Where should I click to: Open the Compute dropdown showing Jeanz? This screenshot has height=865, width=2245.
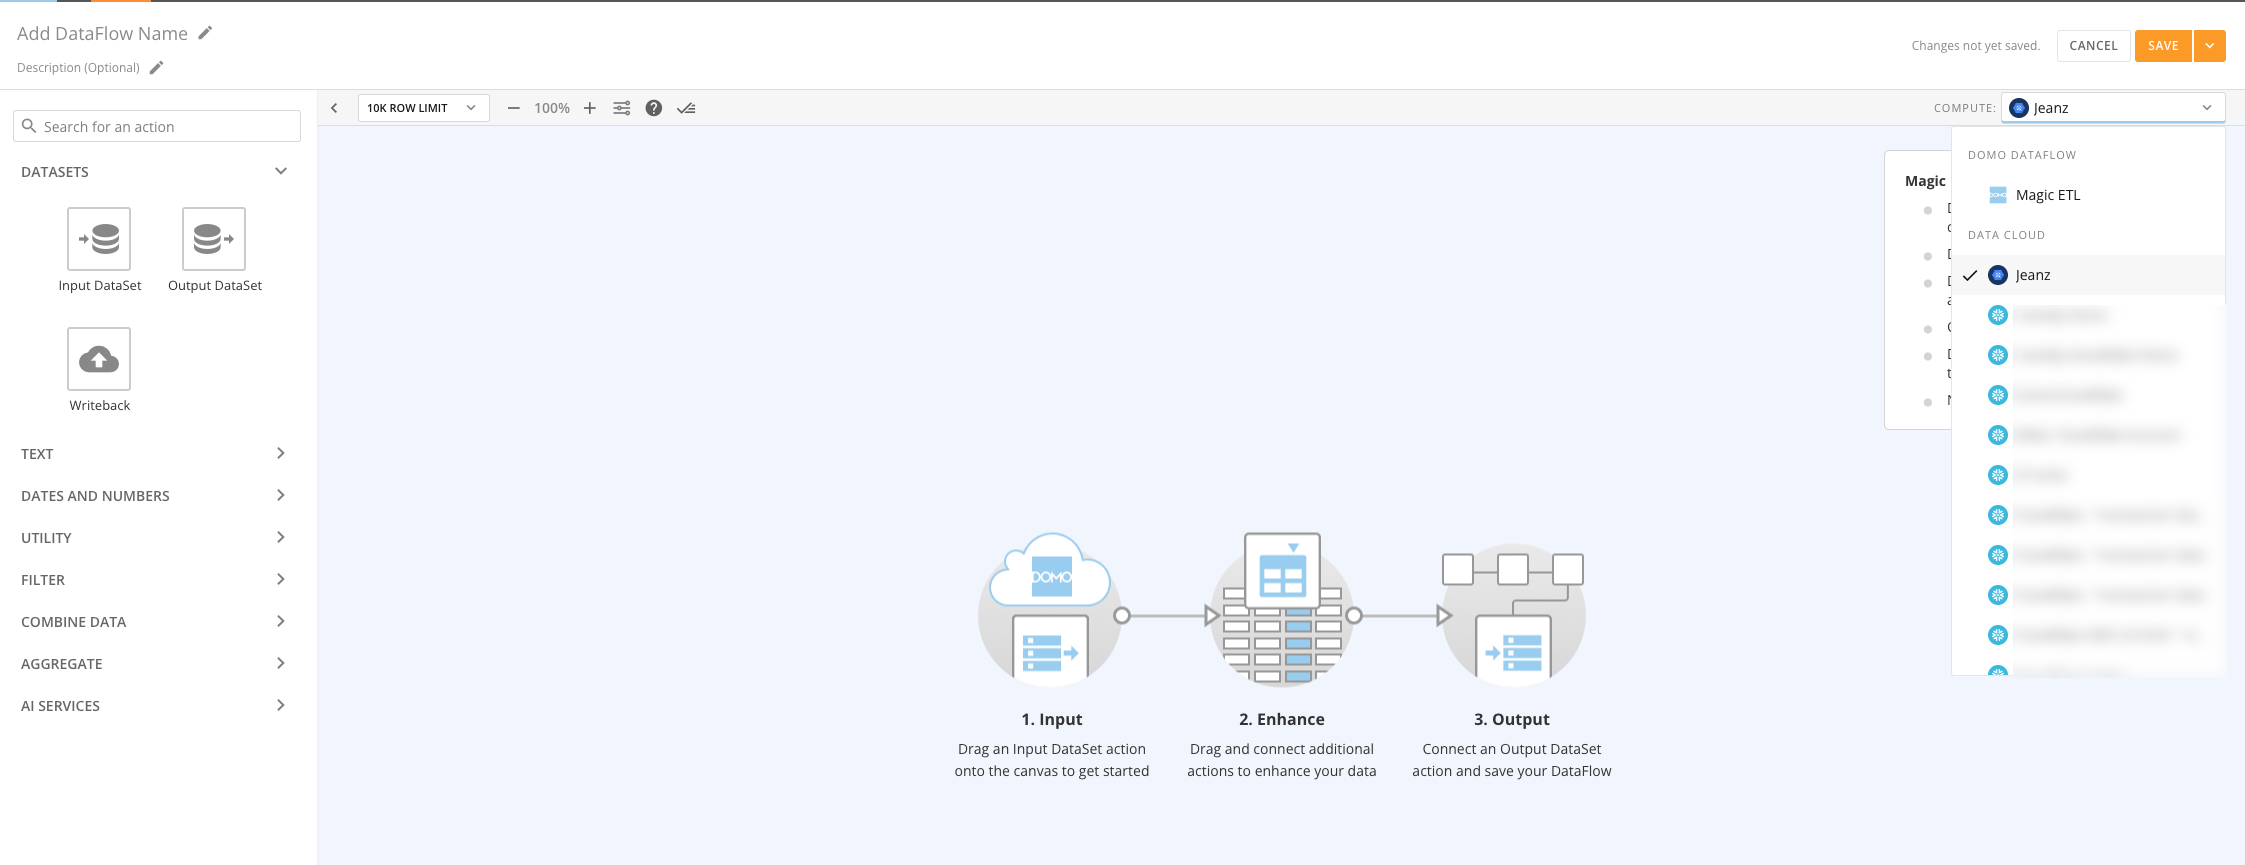[2113, 108]
